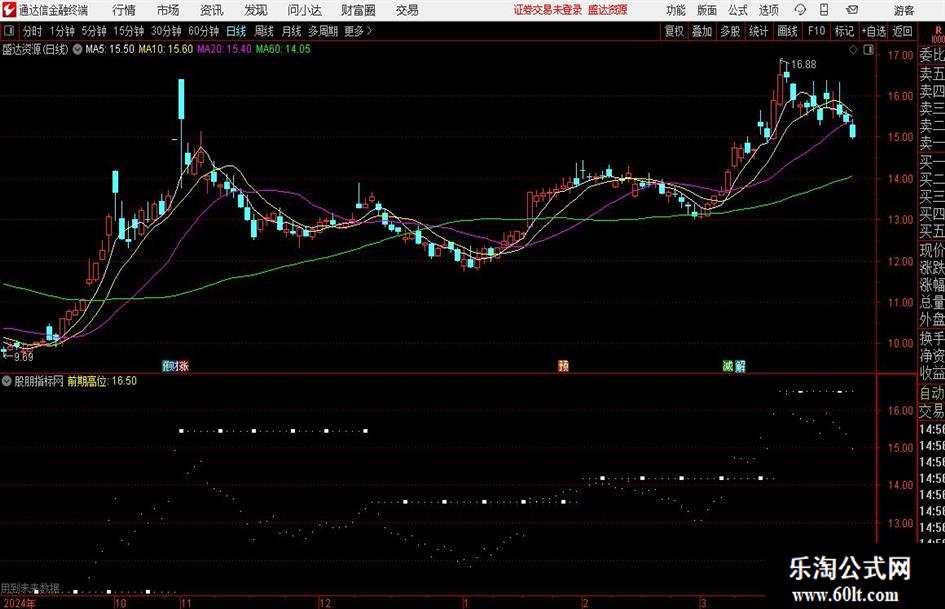The image size is (945, 609).
Task: Click the 盛达资源 stock name link
Action: pyautogui.click(x=608, y=10)
